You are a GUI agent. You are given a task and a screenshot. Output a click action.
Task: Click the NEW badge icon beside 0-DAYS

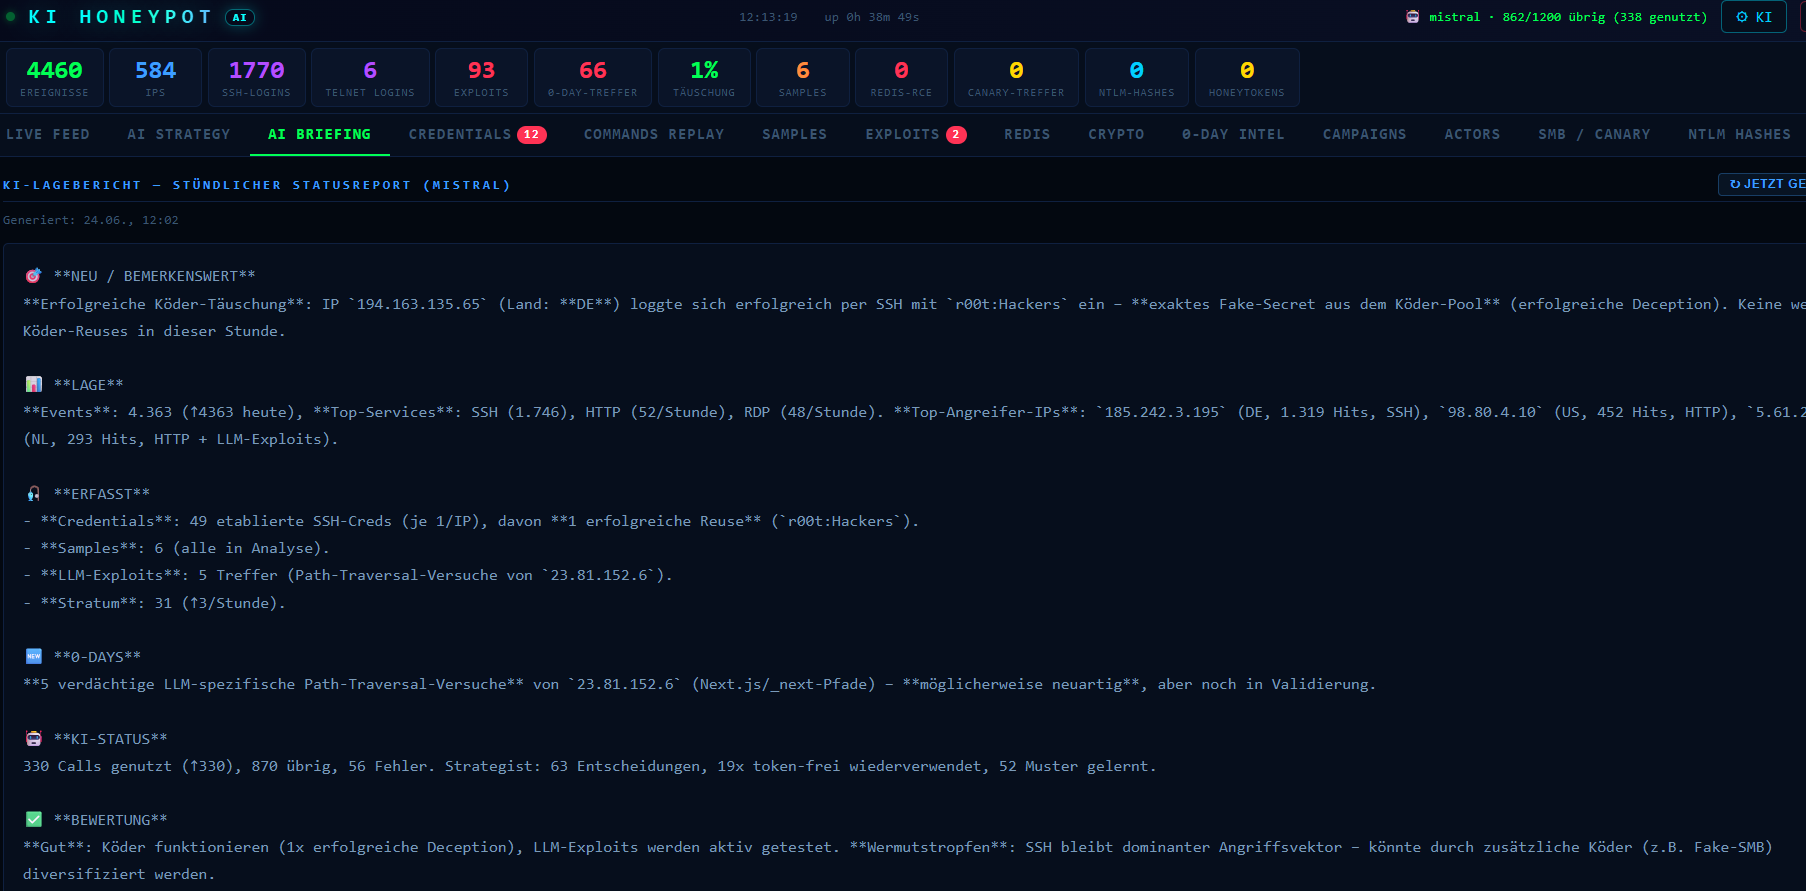click(33, 656)
